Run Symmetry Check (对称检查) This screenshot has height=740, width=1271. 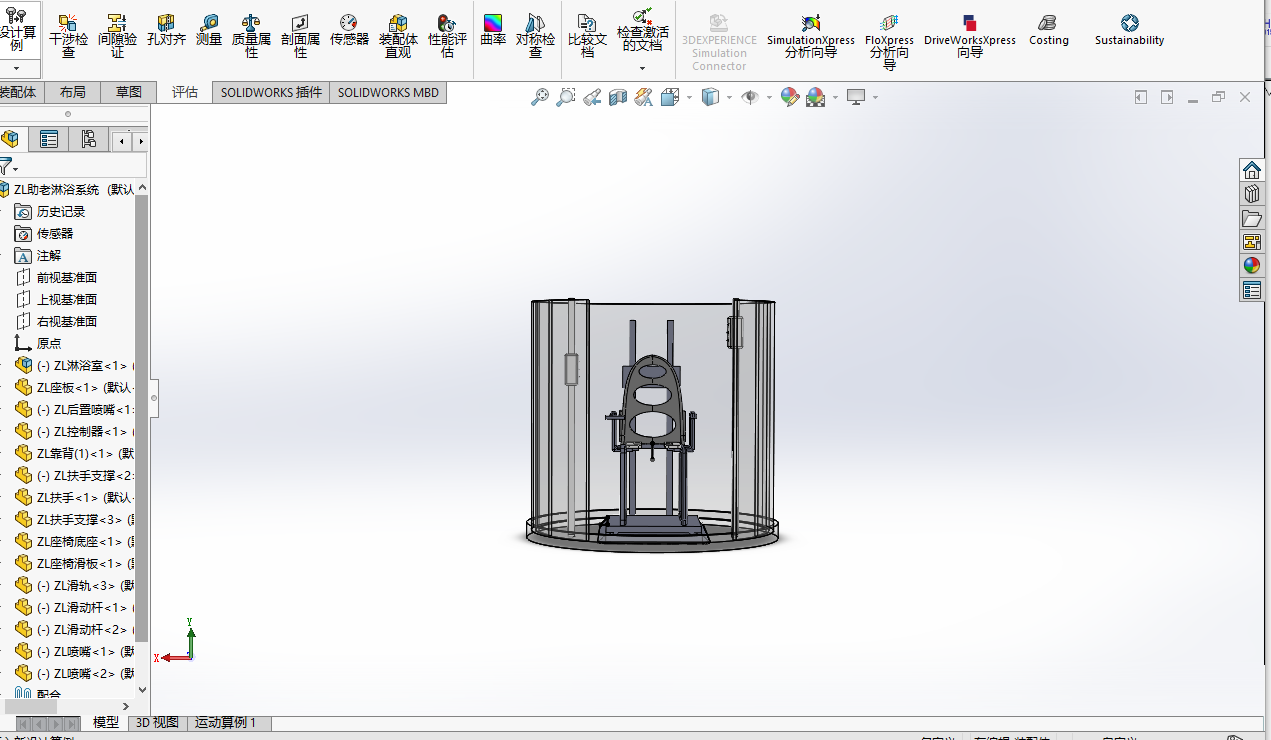pyautogui.click(x=536, y=36)
